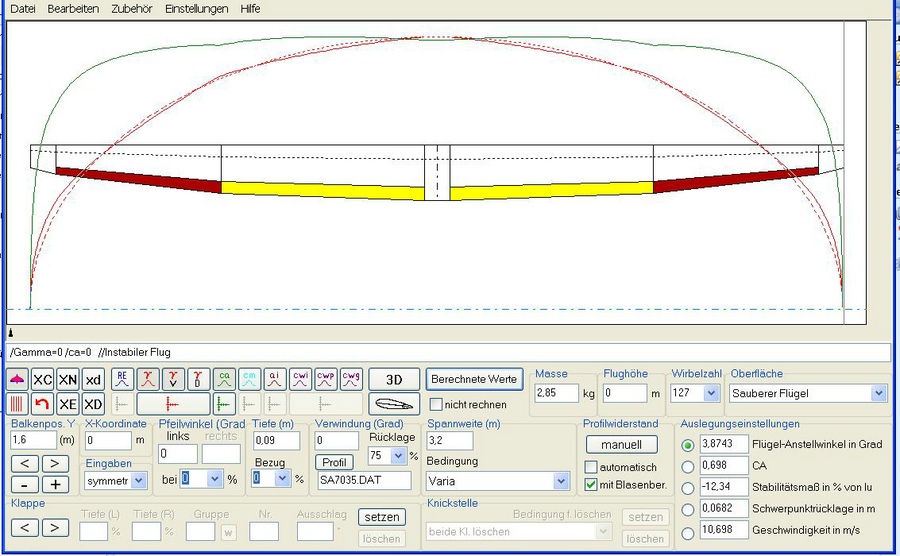Click the Berechnete Werte button
Image resolution: width=900 pixels, height=556 pixels.
coord(474,379)
